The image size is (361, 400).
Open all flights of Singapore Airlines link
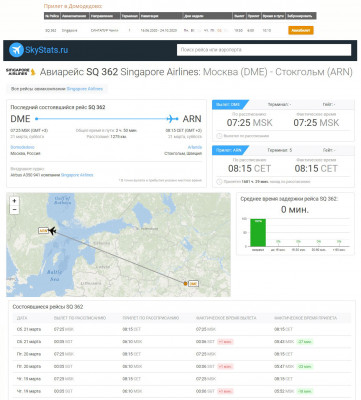(x=85, y=89)
